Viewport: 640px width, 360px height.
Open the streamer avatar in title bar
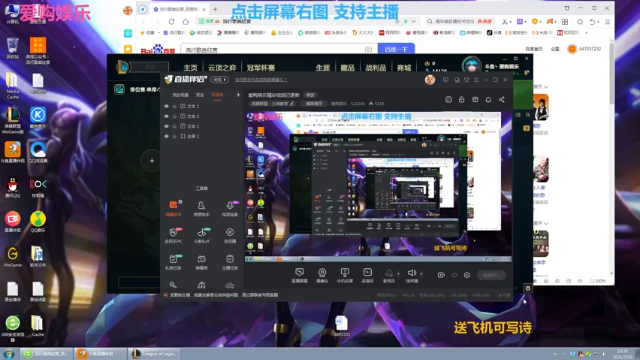coord(430,80)
